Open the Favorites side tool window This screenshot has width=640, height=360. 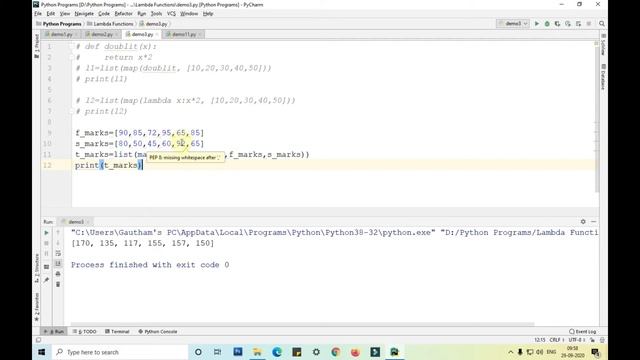37,307
